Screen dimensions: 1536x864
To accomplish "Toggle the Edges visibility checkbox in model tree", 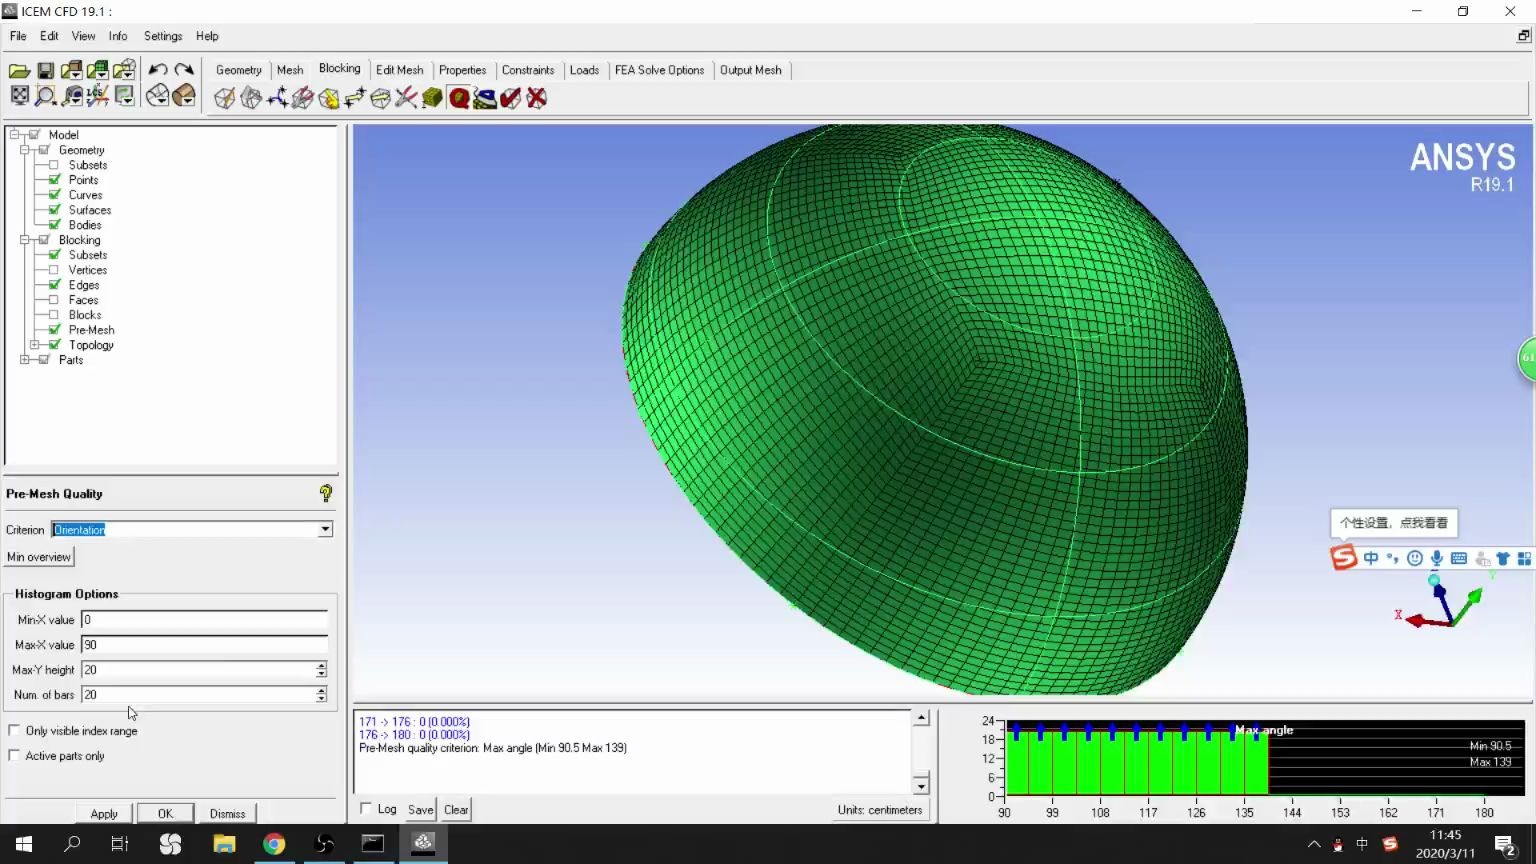I will 54,285.
